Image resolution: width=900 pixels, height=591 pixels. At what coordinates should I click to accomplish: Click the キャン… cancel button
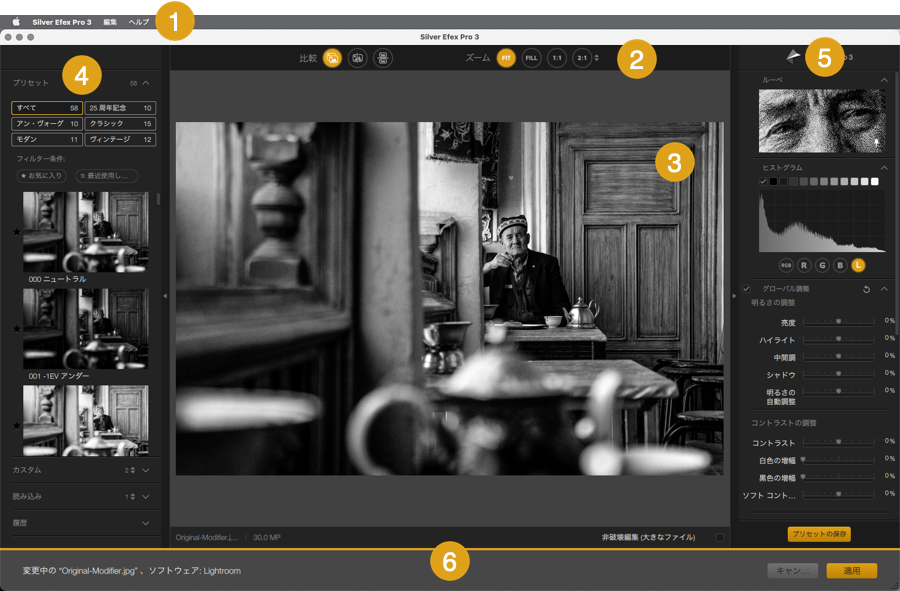click(x=793, y=571)
